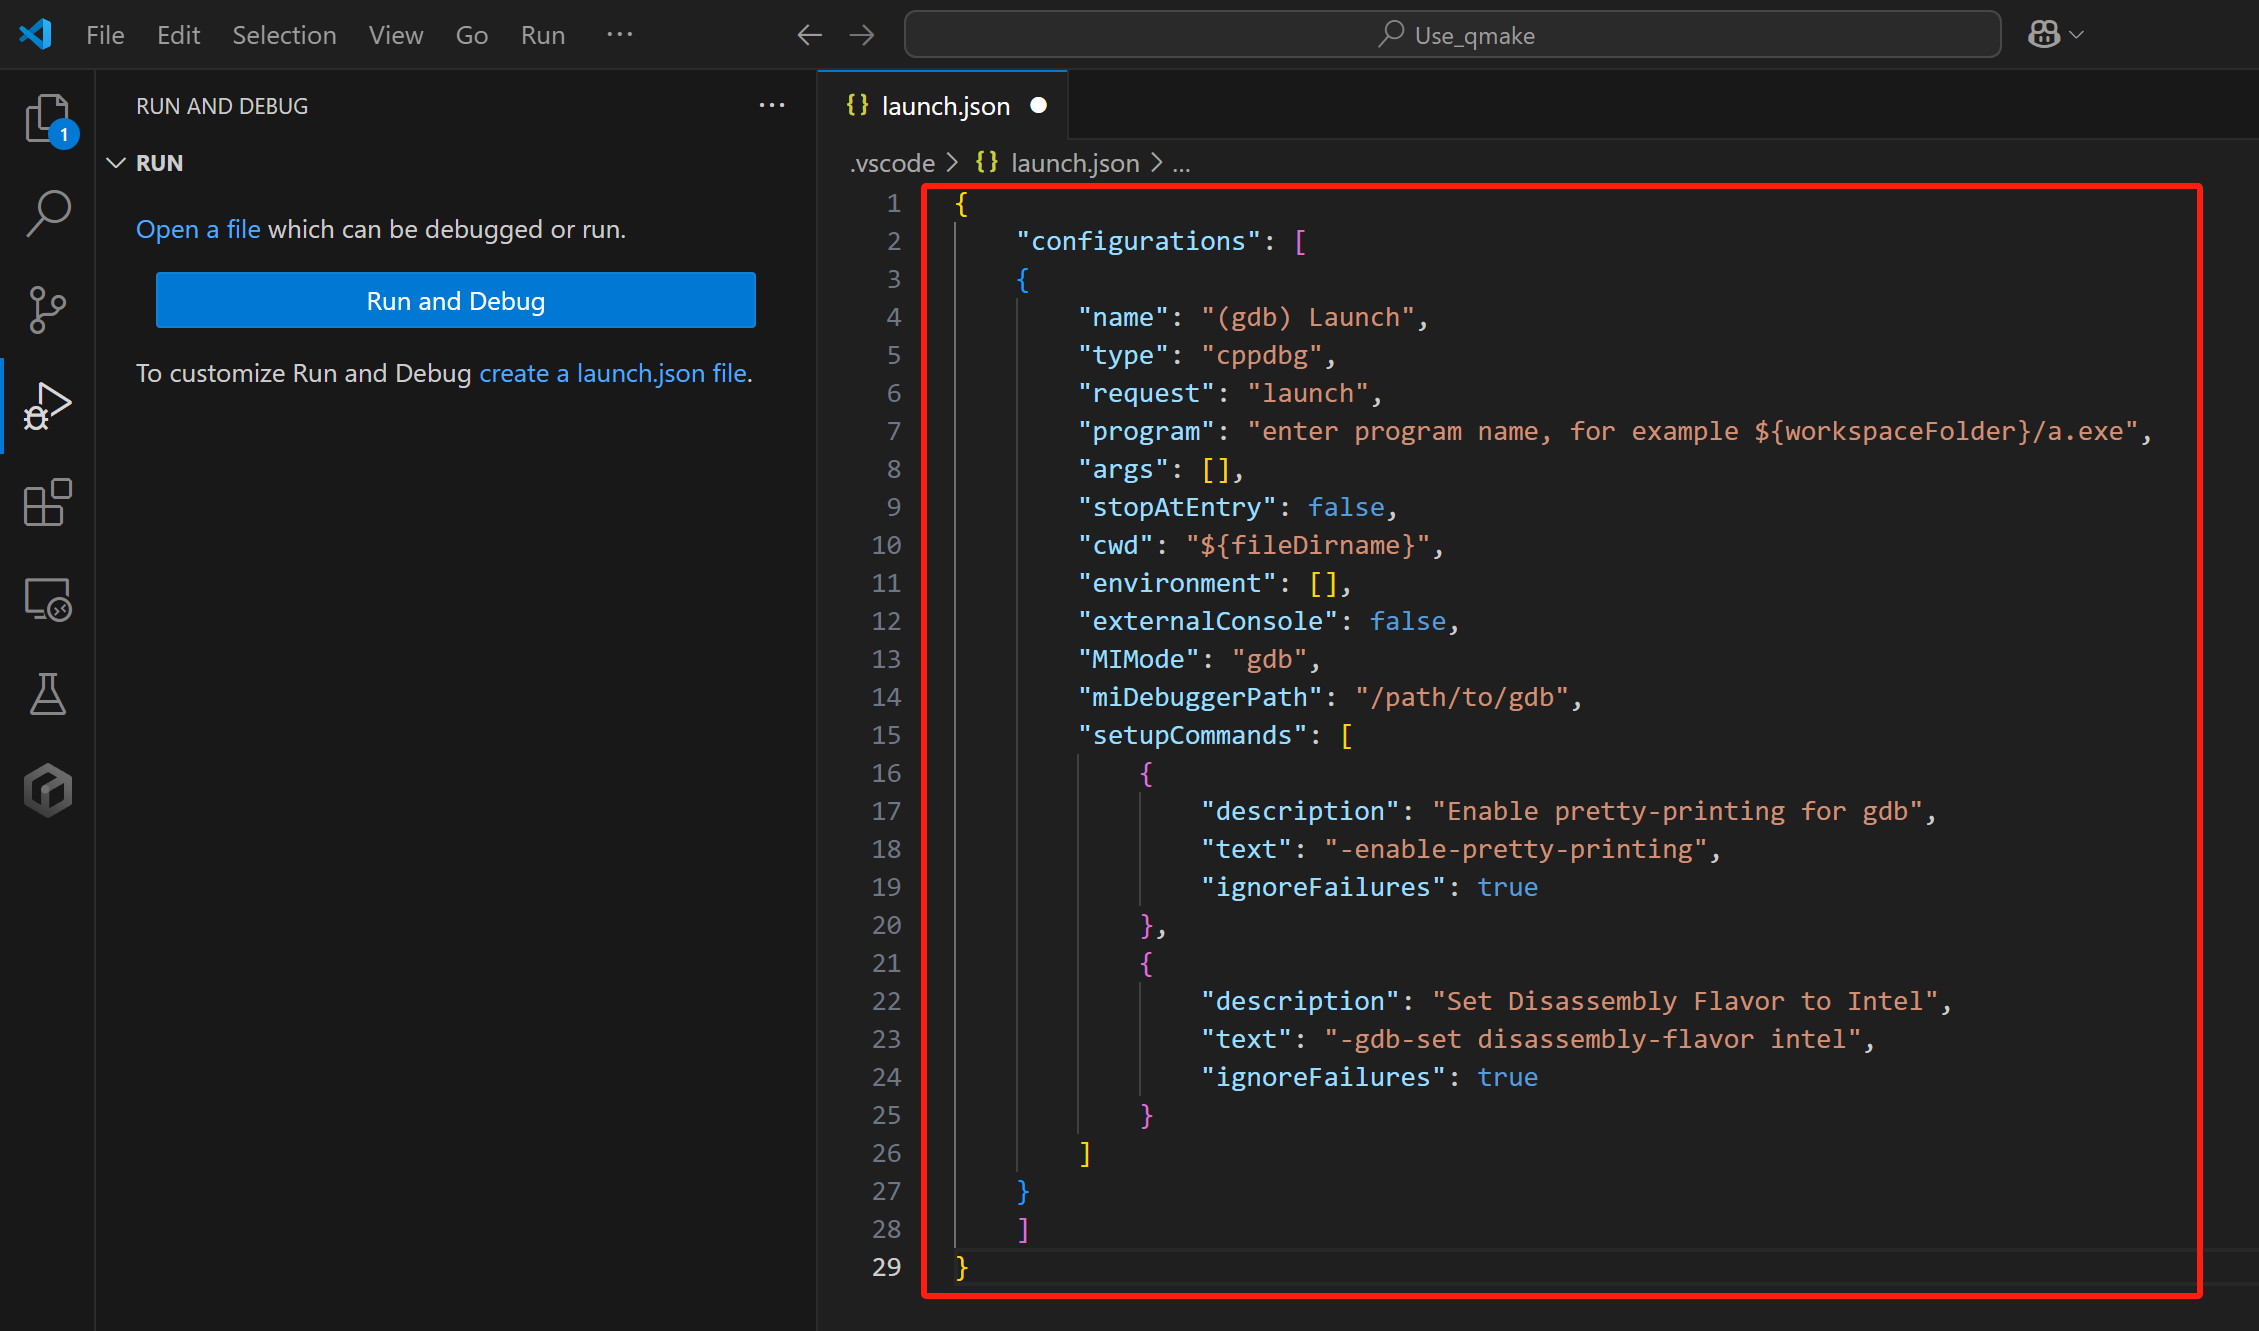Open the Selection menu
This screenshot has height=1331, width=2259.
[x=284, y=35]
